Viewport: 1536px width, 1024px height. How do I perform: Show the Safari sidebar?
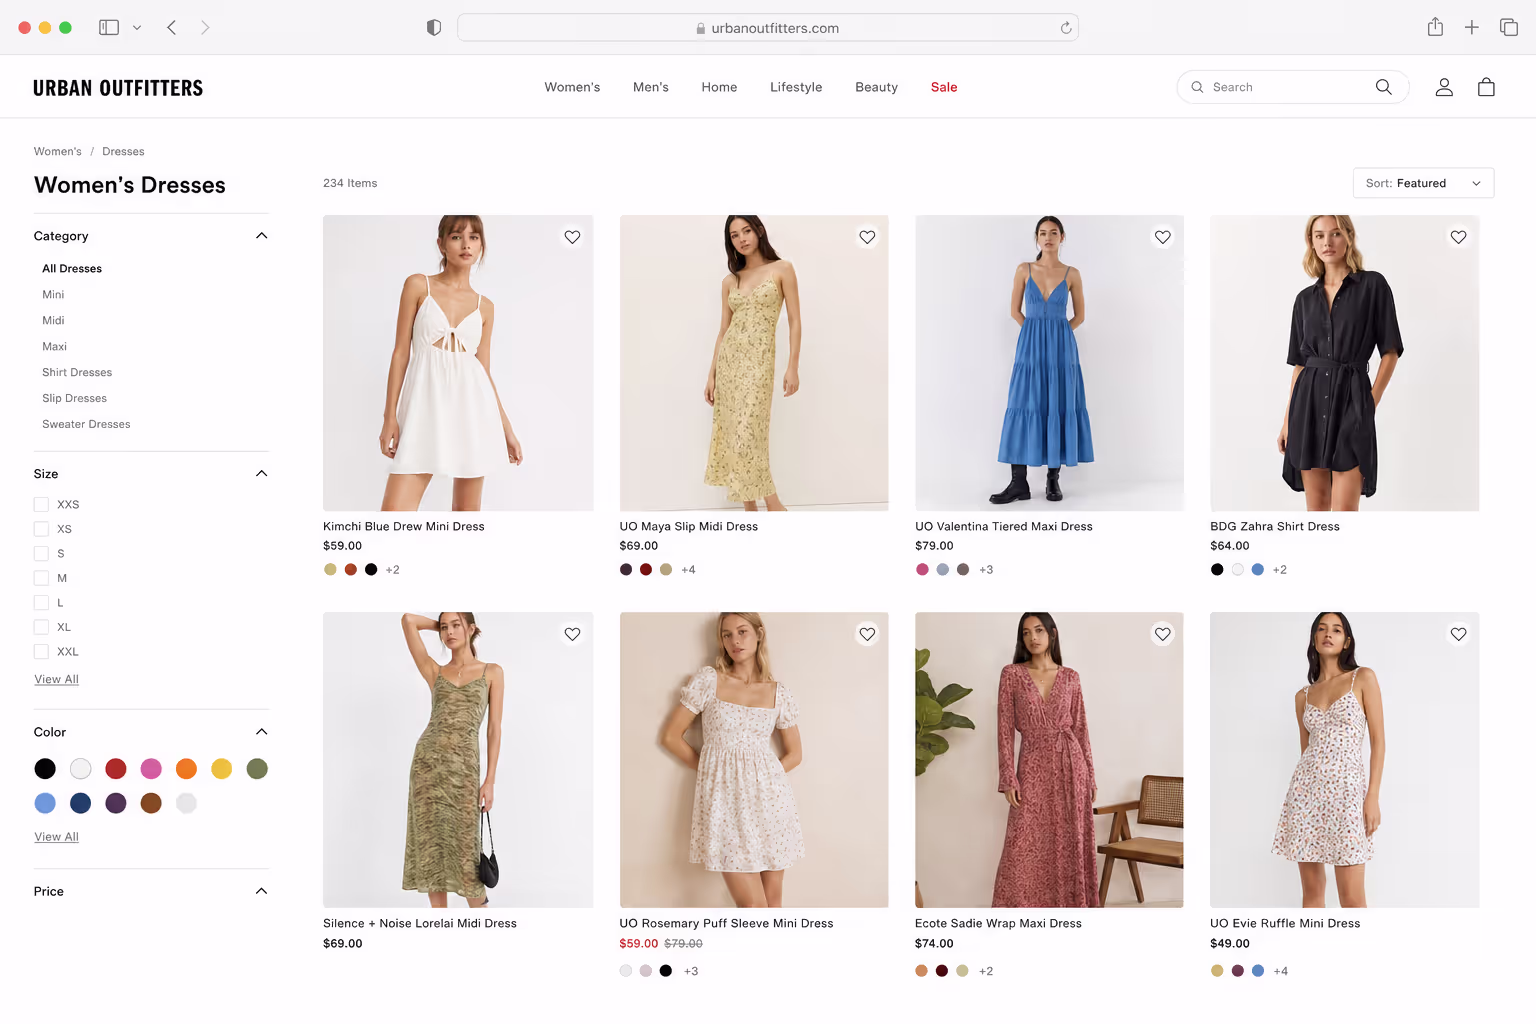click(109, 27)
